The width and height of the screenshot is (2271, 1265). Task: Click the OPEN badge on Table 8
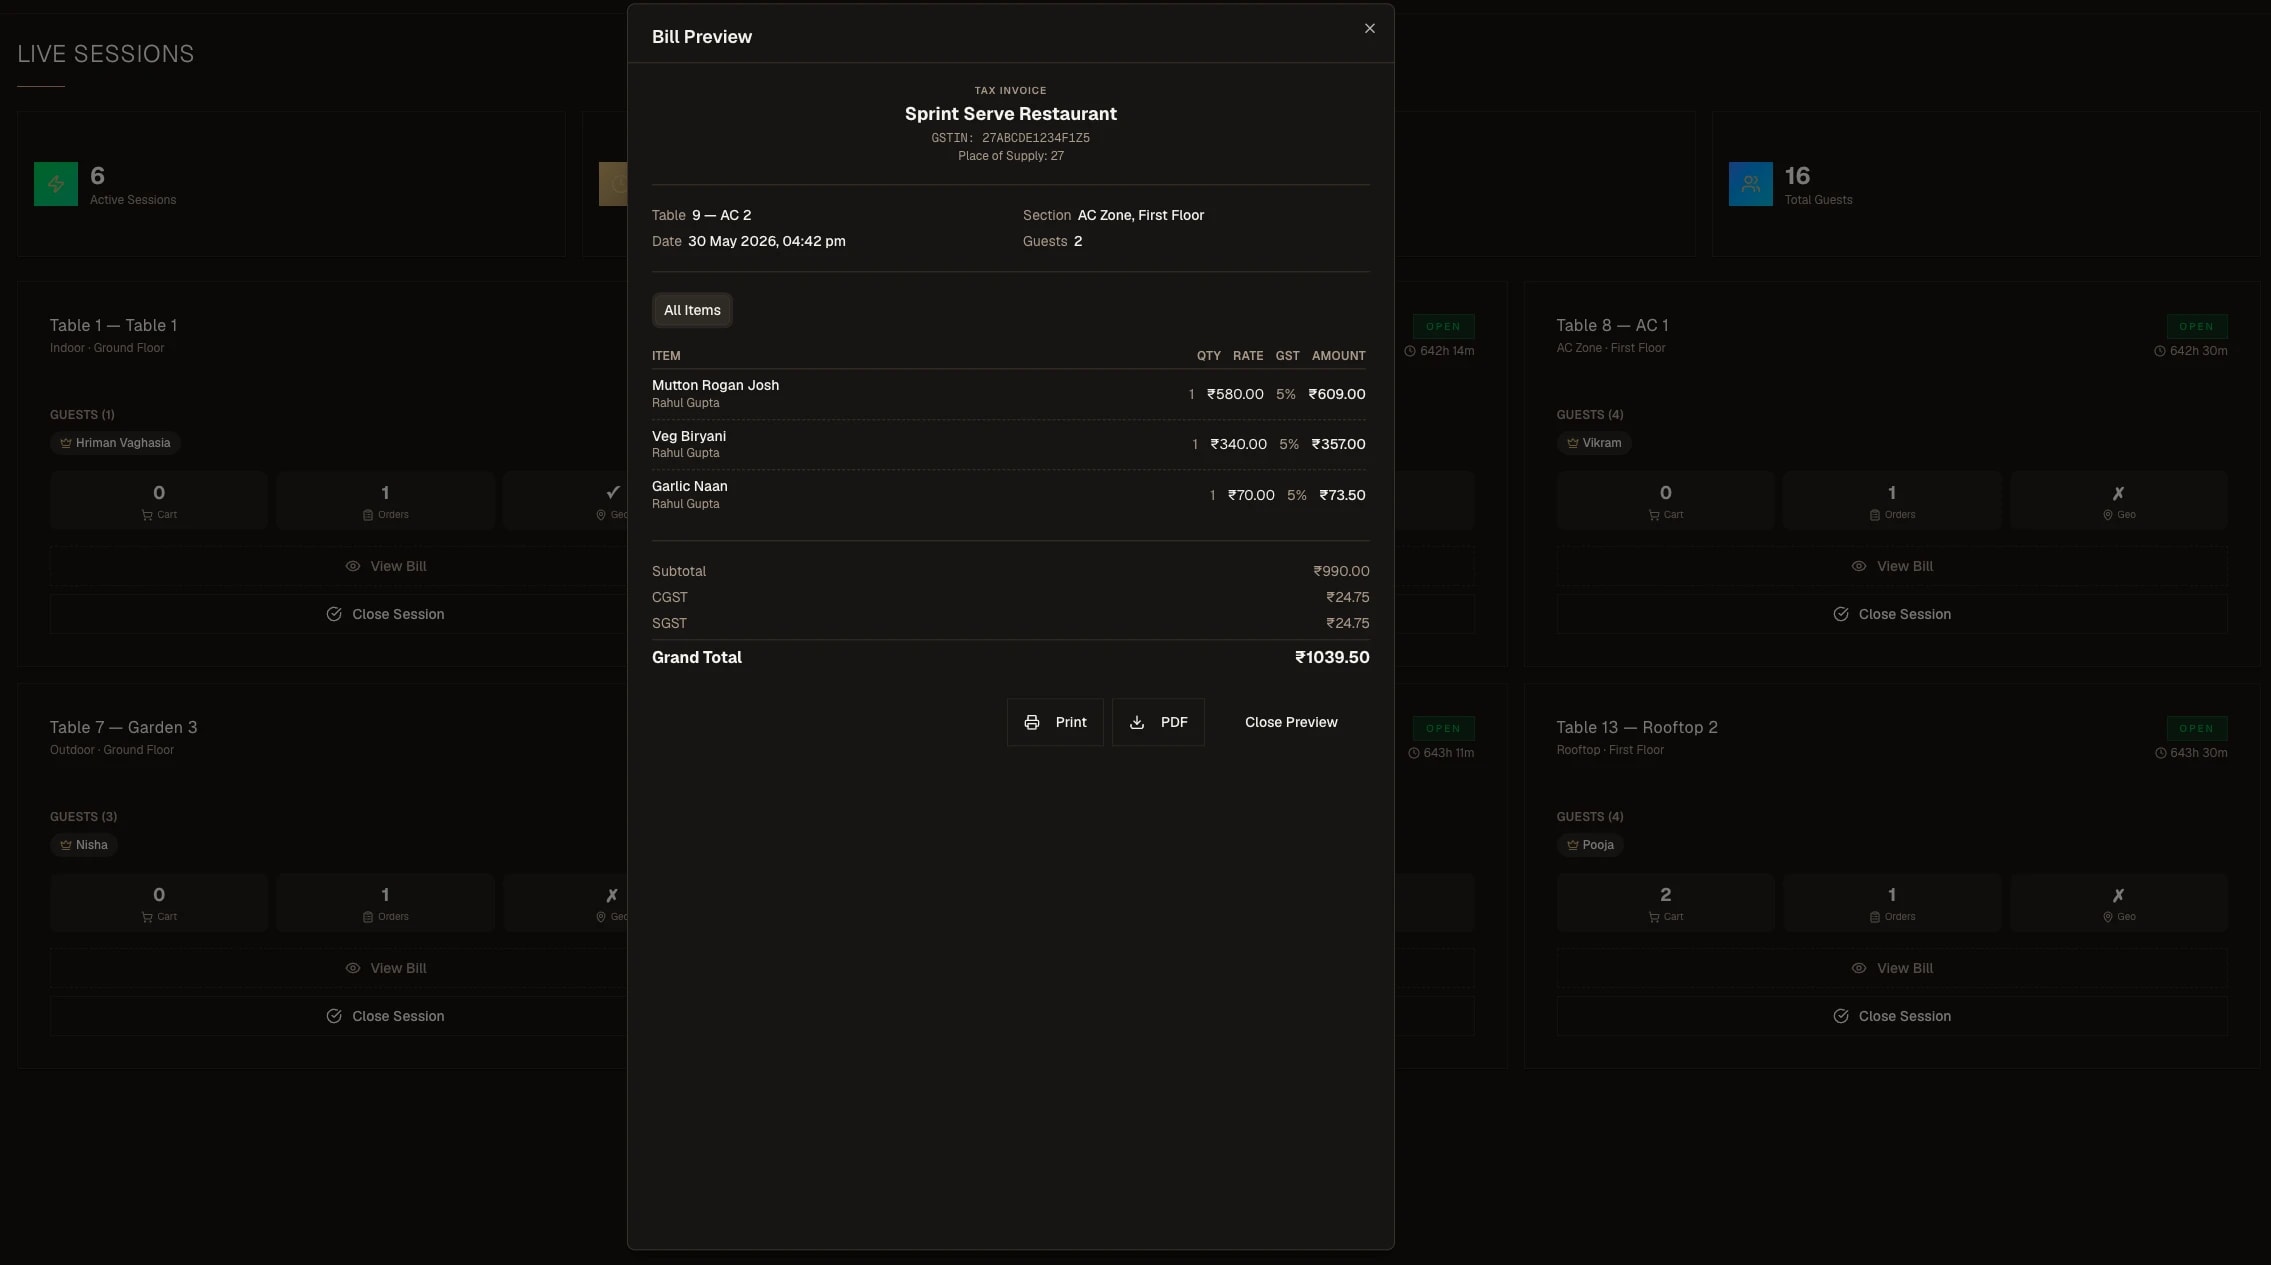[x=2196, y=326]
